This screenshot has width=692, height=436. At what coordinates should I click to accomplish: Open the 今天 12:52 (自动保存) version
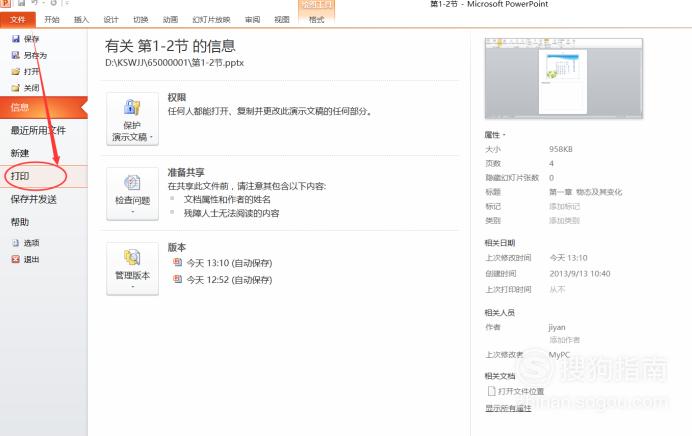[x=229, y=280]
